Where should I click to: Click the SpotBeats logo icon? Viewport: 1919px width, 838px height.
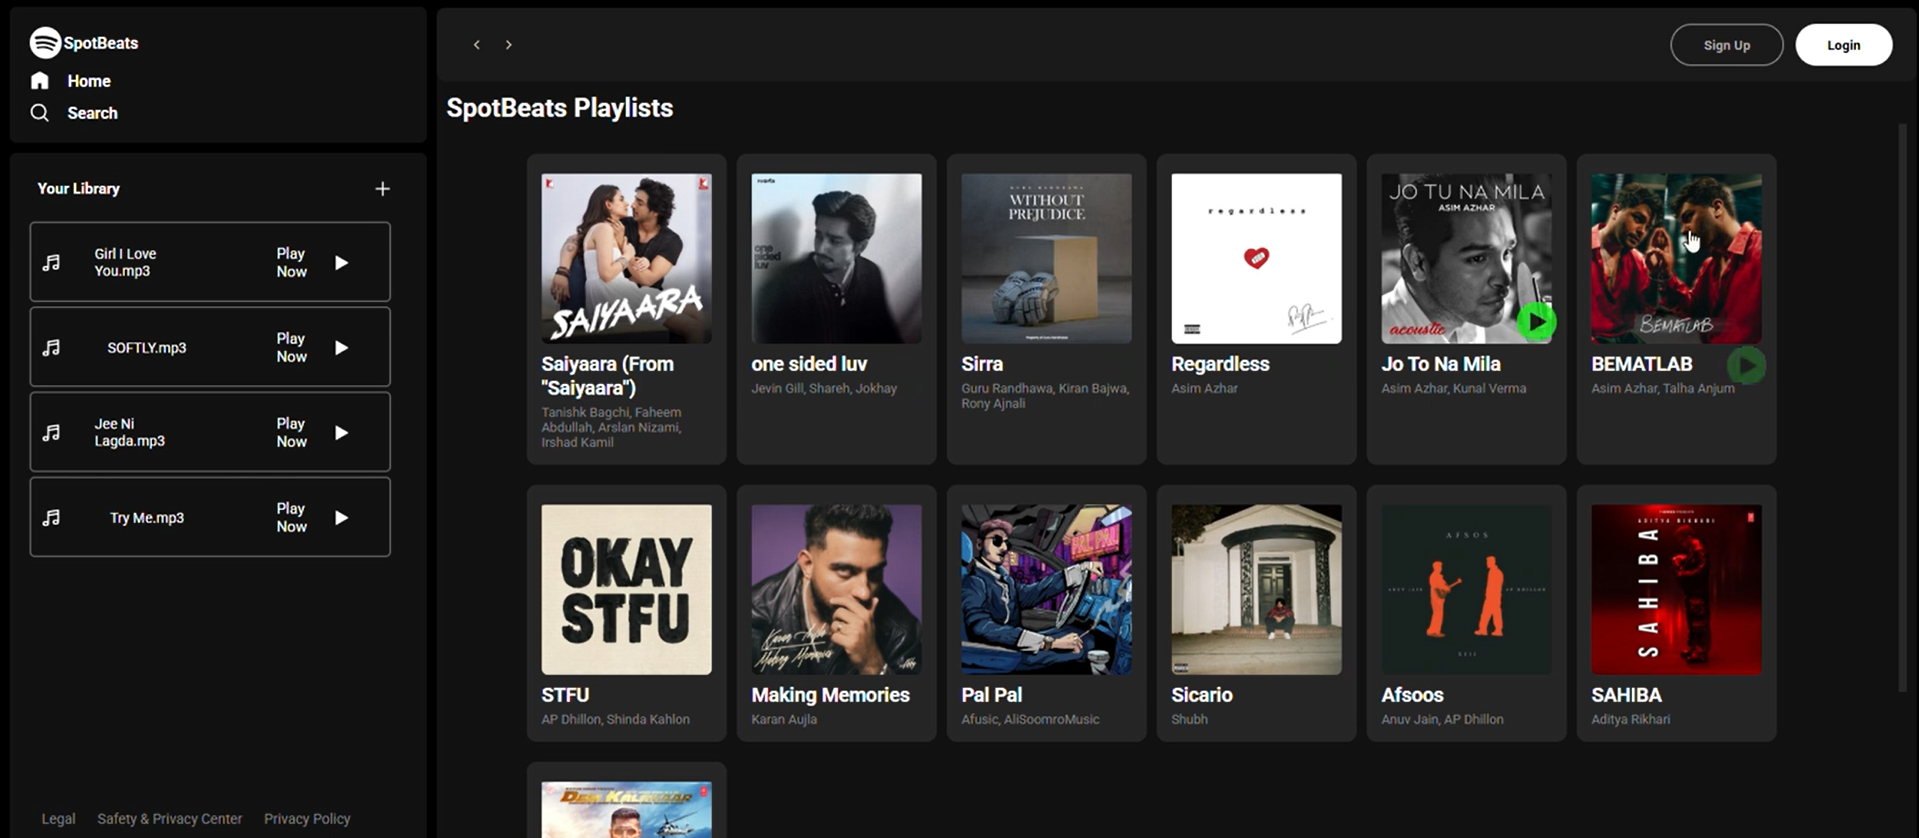[45, 43]
